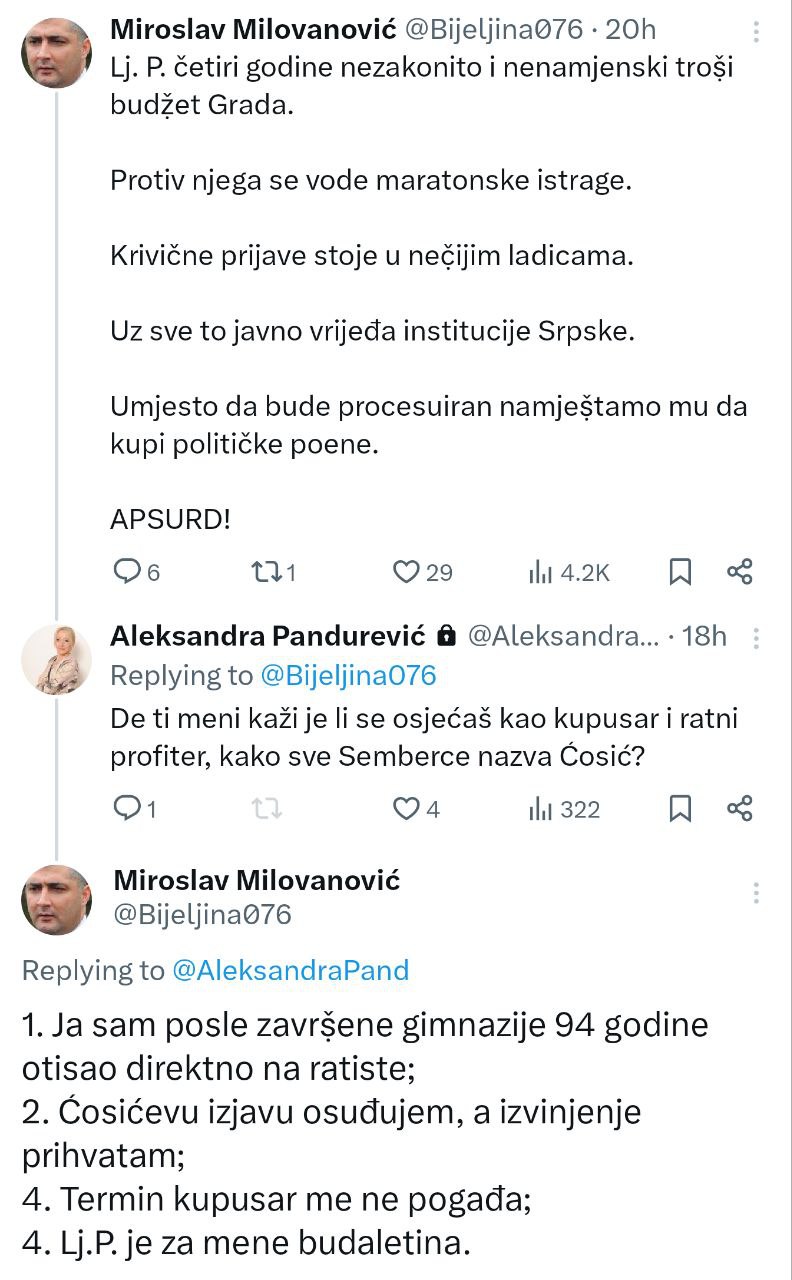Open the @AleksandraPand mention link
The image size is (792, 1280).
tap(290, 969)
